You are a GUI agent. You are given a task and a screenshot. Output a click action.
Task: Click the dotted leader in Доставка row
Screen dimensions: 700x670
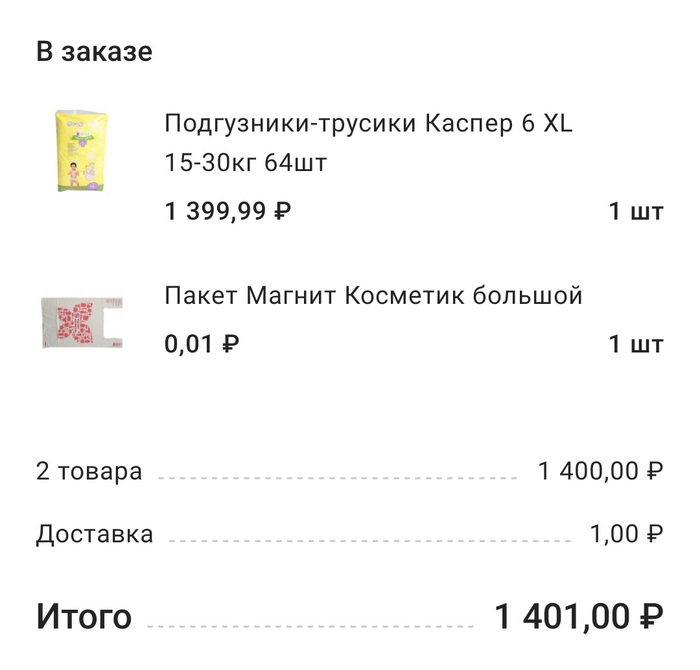[x=370, y=541]
